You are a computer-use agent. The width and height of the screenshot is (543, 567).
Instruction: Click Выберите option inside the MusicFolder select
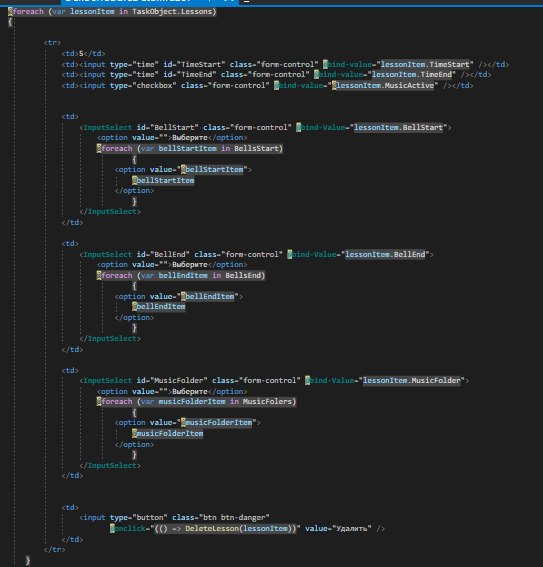[190, 391]
